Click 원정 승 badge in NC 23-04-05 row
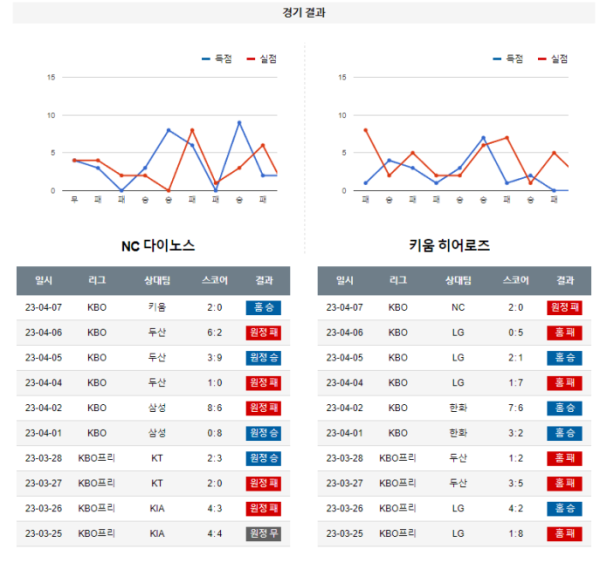The height and width of the screenshot is (563, 600). (x=263, y=358)
